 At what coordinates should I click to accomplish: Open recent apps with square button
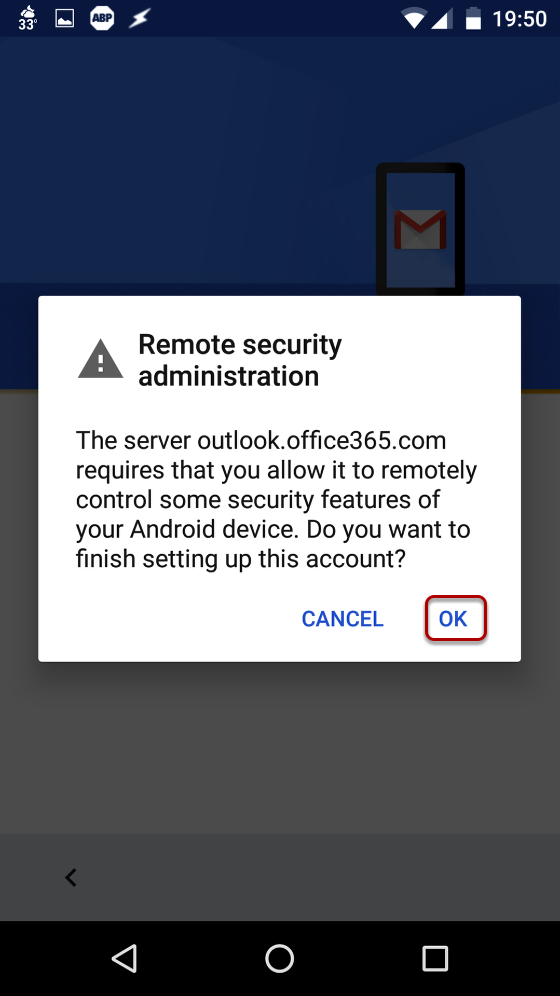(x=435, y=958)
